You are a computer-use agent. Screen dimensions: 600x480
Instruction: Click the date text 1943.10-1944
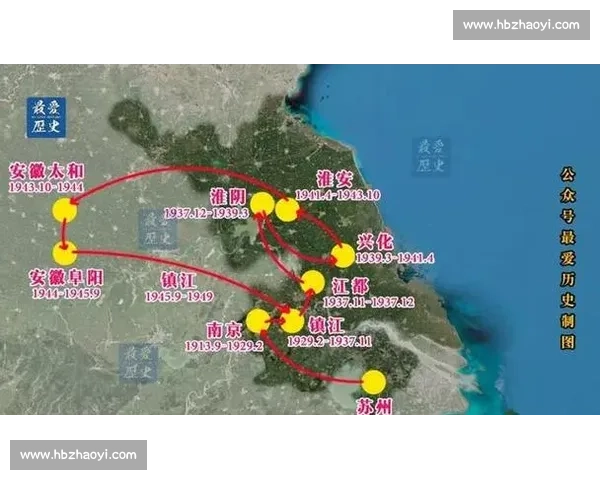[x=46, y=187]
